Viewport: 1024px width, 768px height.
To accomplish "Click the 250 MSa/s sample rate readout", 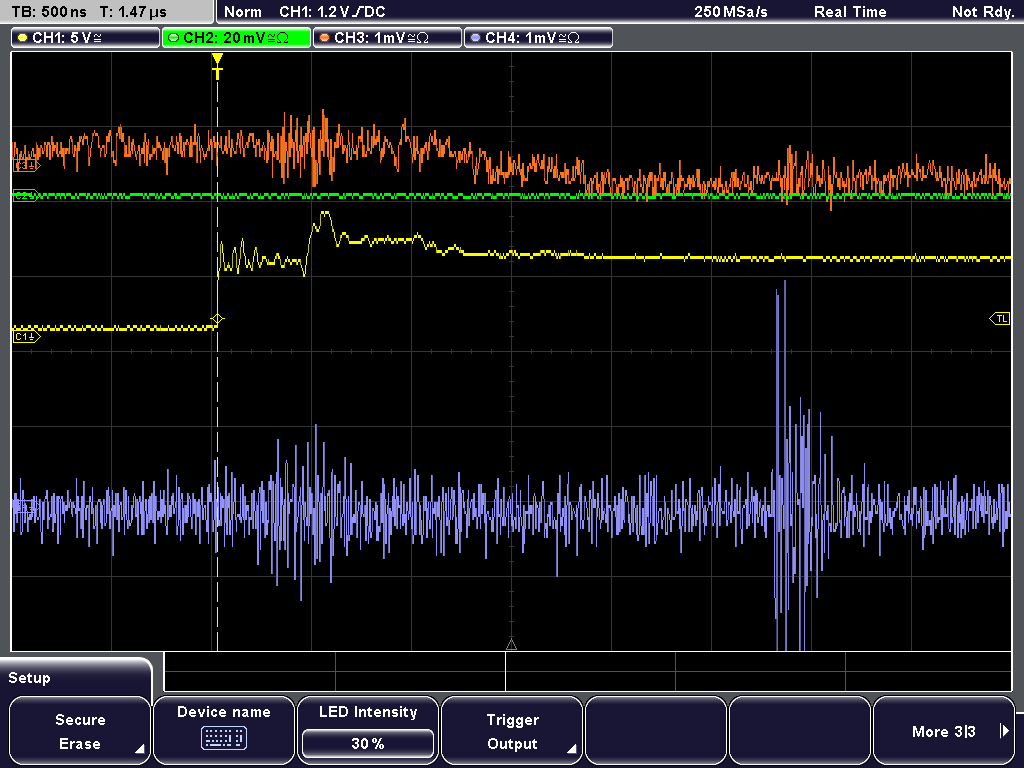I will point(731,12).
